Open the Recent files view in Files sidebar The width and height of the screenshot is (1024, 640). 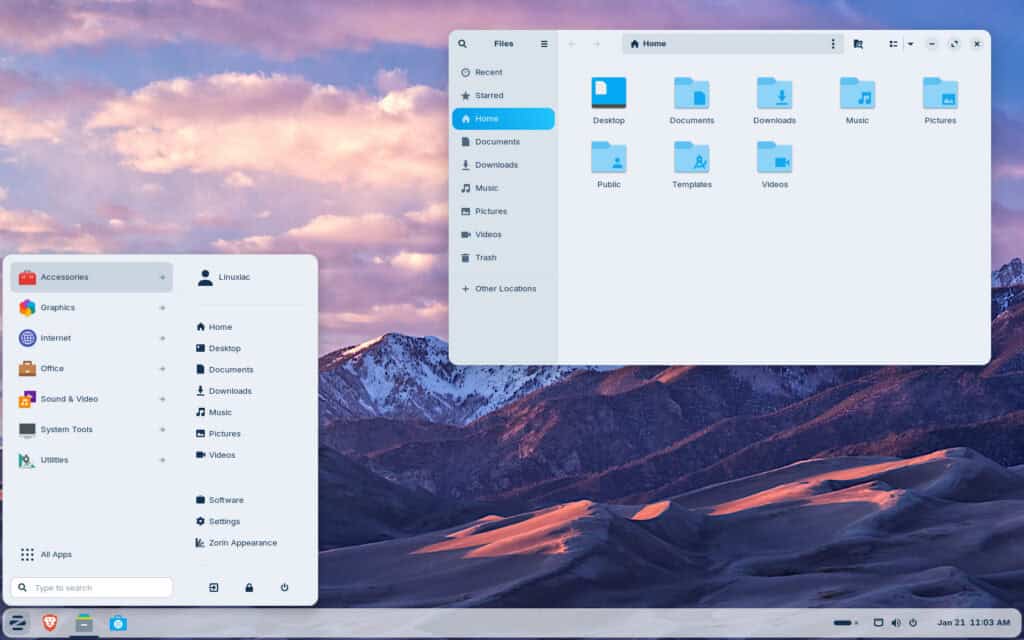point(489,72)
